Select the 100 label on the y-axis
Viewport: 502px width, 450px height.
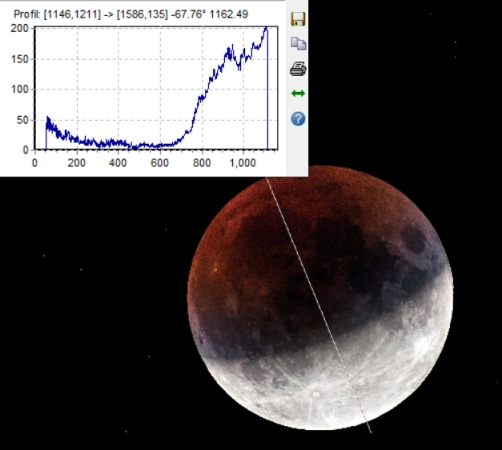pyautogui.click(x=20, y=89)
